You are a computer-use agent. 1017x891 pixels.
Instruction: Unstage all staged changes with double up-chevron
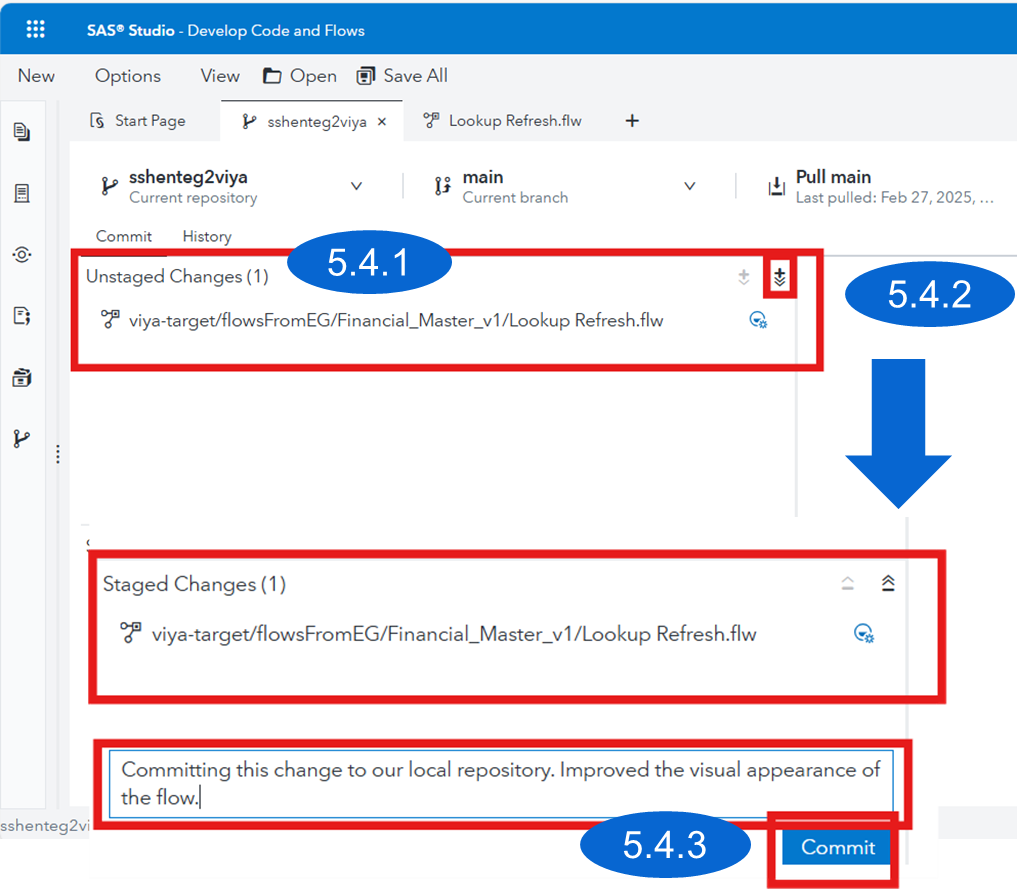click(x=888, y=583)
